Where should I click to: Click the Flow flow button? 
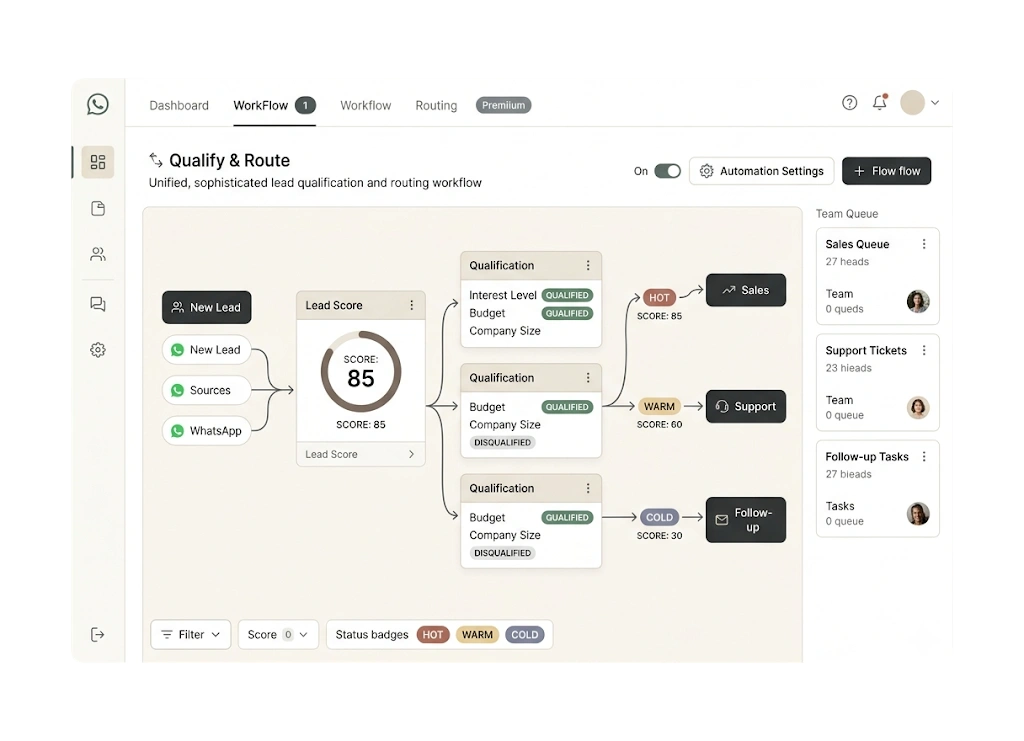[x=886, y=171]
